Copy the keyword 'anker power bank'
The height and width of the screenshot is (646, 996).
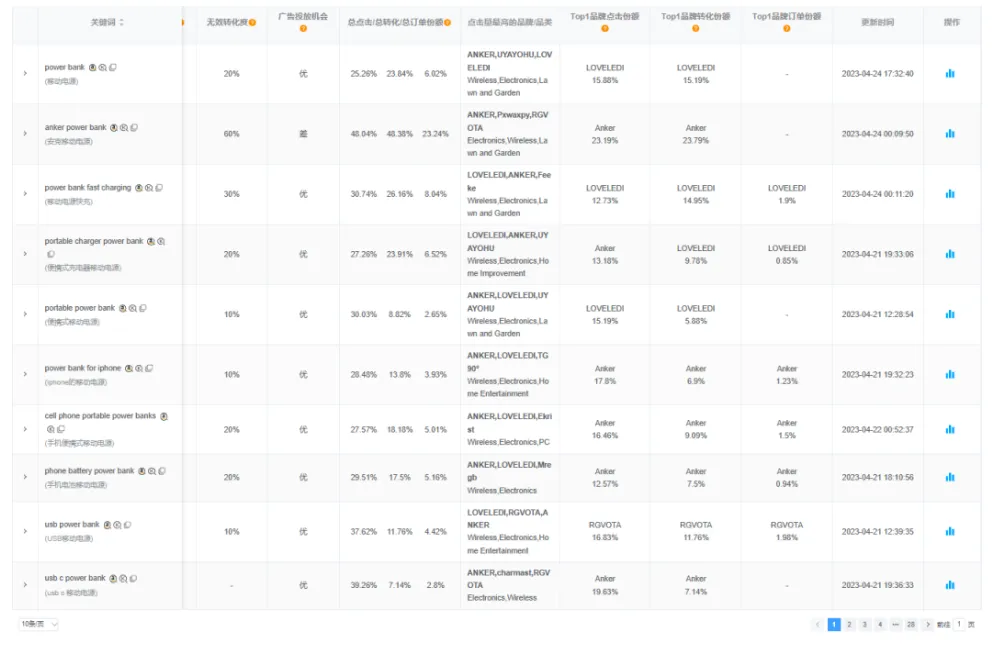pyautogui.click(x=134, y=128)
